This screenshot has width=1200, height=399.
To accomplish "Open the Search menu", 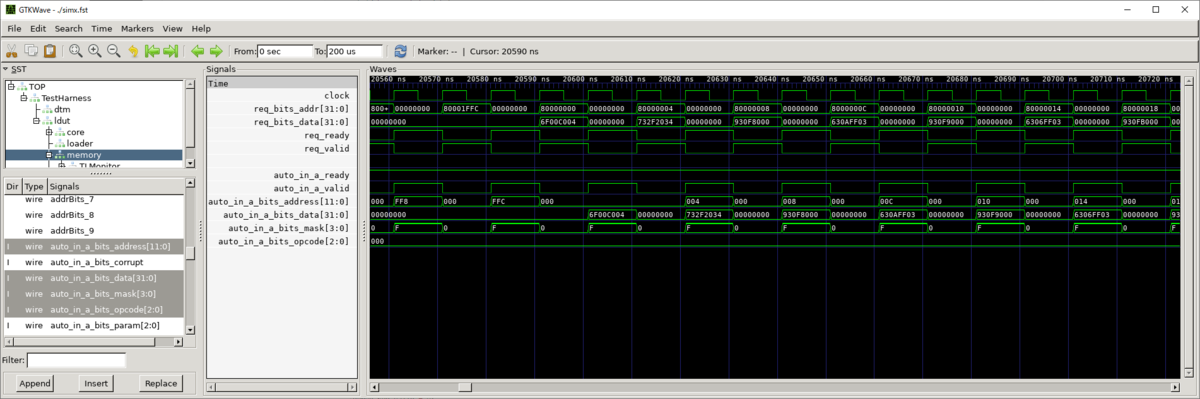I will point(69,29).
